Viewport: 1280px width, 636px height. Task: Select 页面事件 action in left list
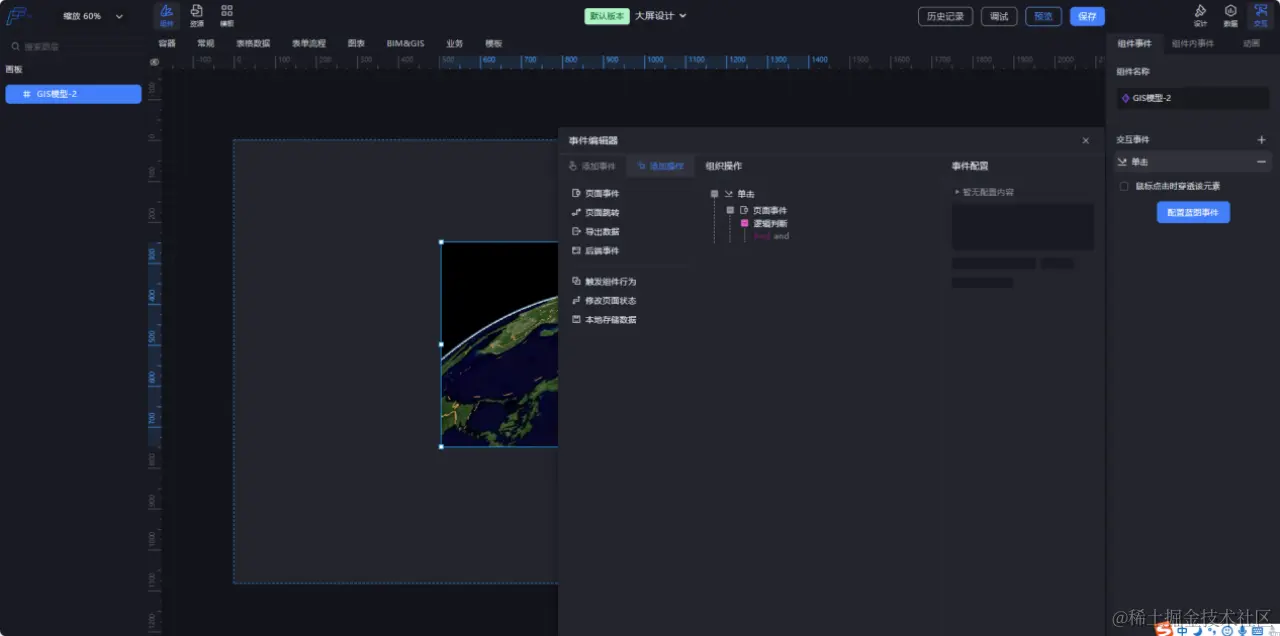595,193
